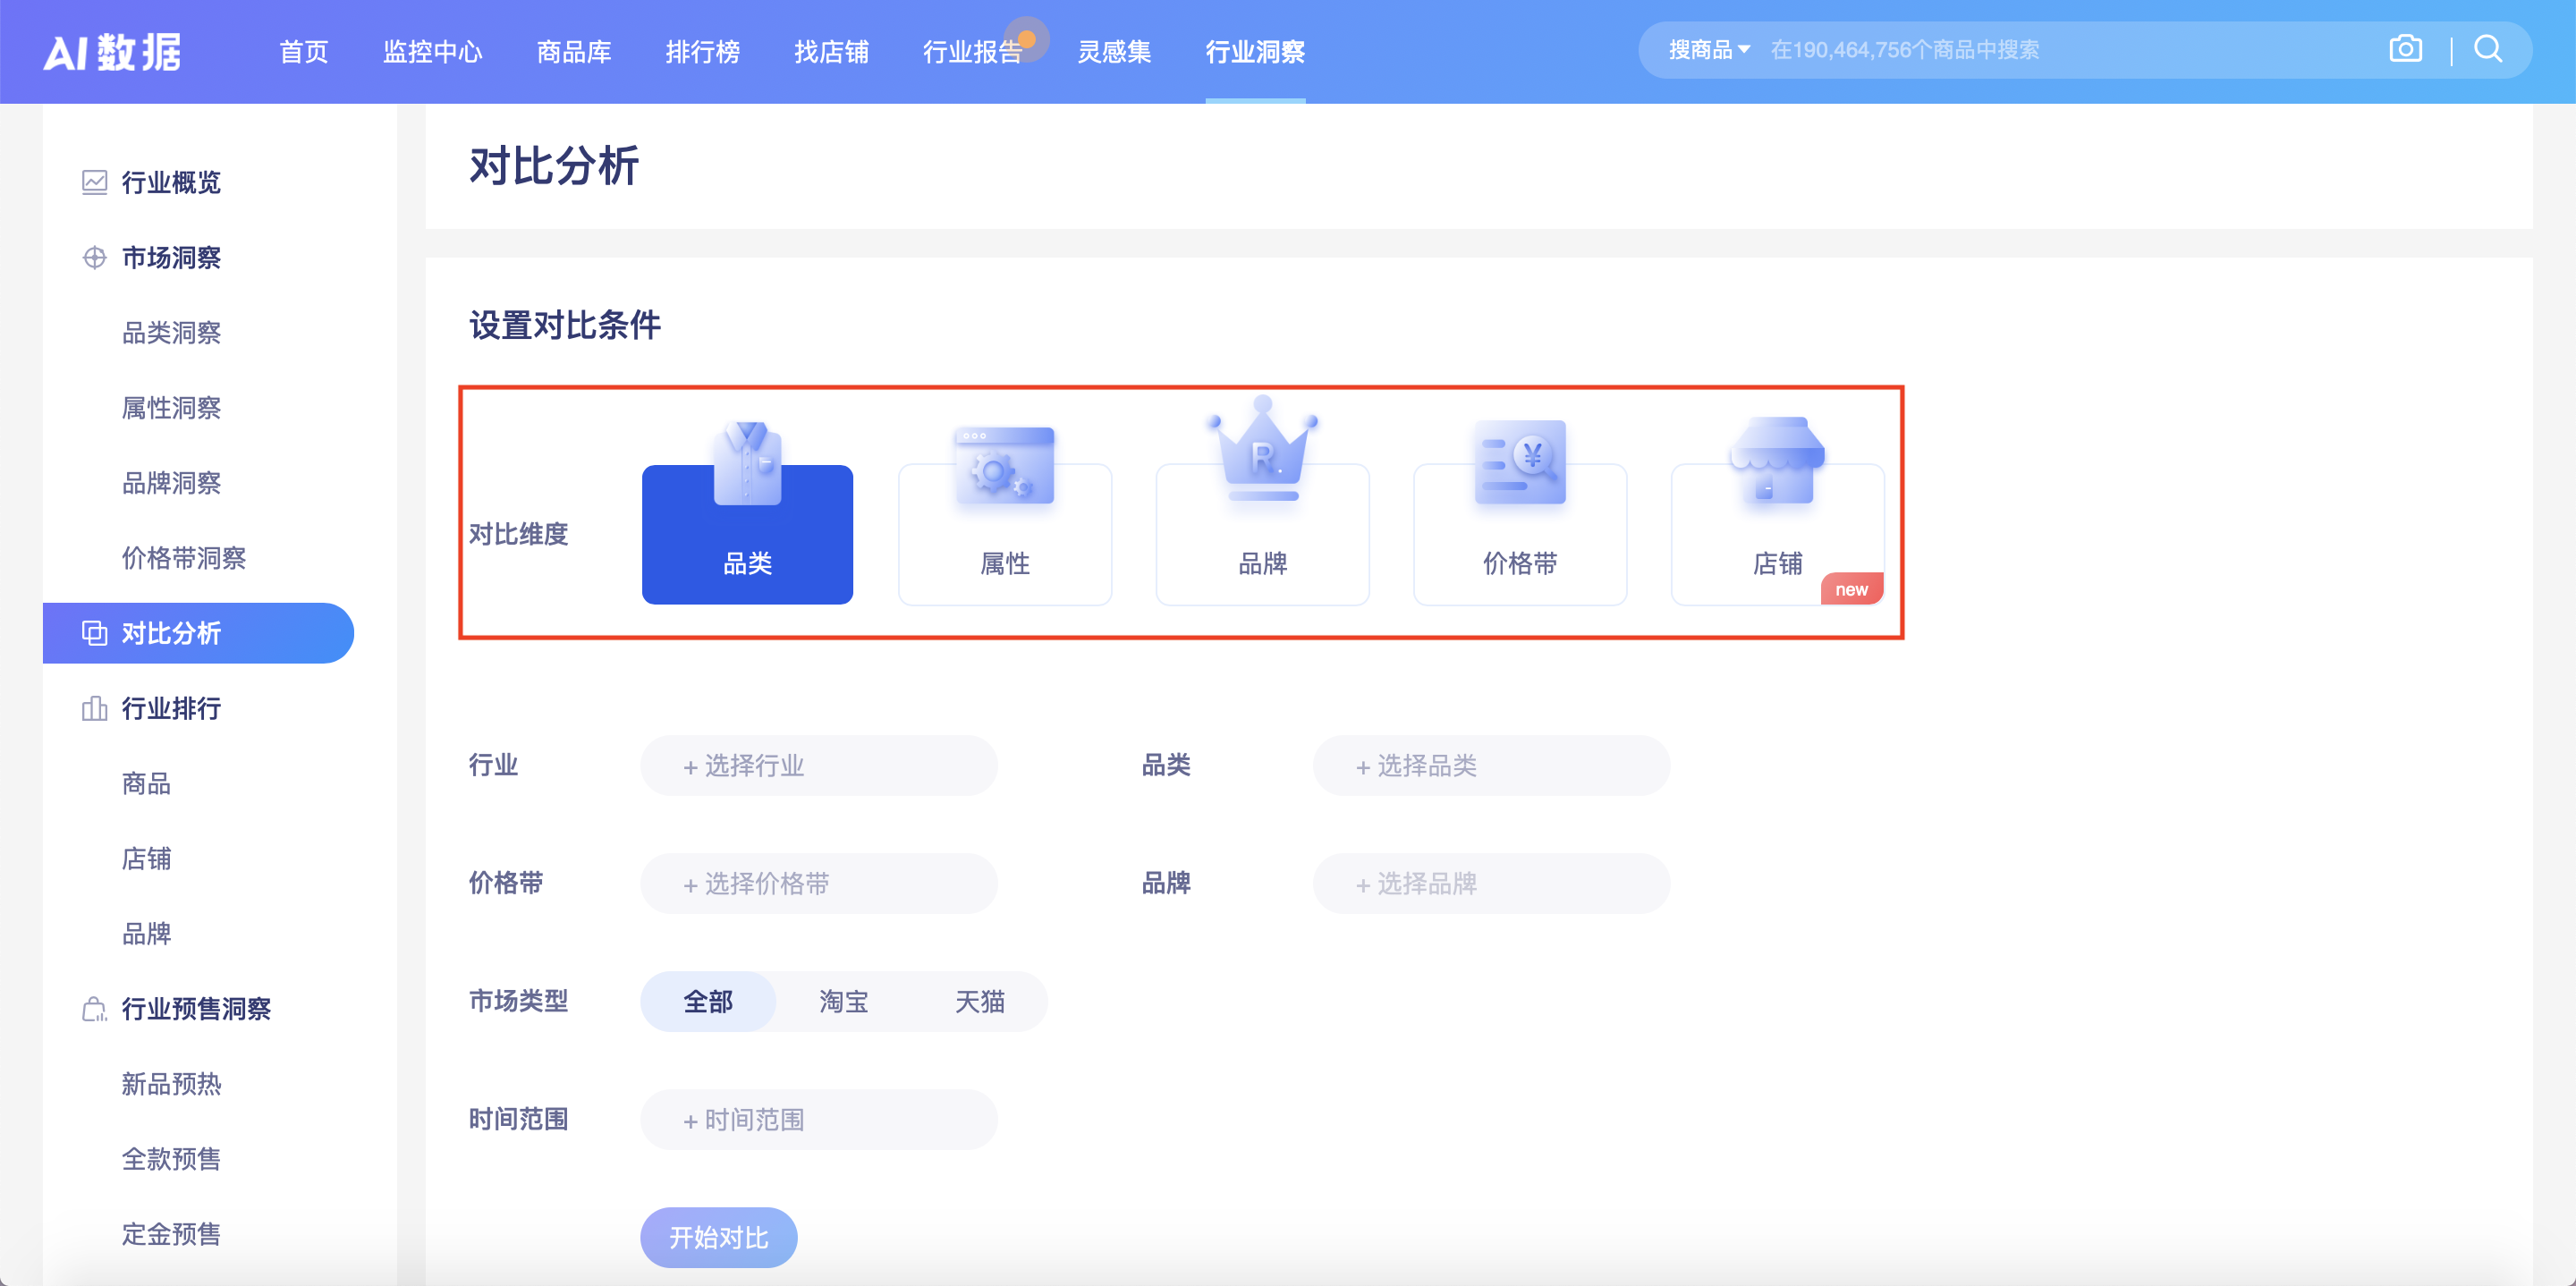Click the globe icon beside 市场洞察
Image resolution: width=2576 pixels, height=1286 pixels.
coord(93,258)
